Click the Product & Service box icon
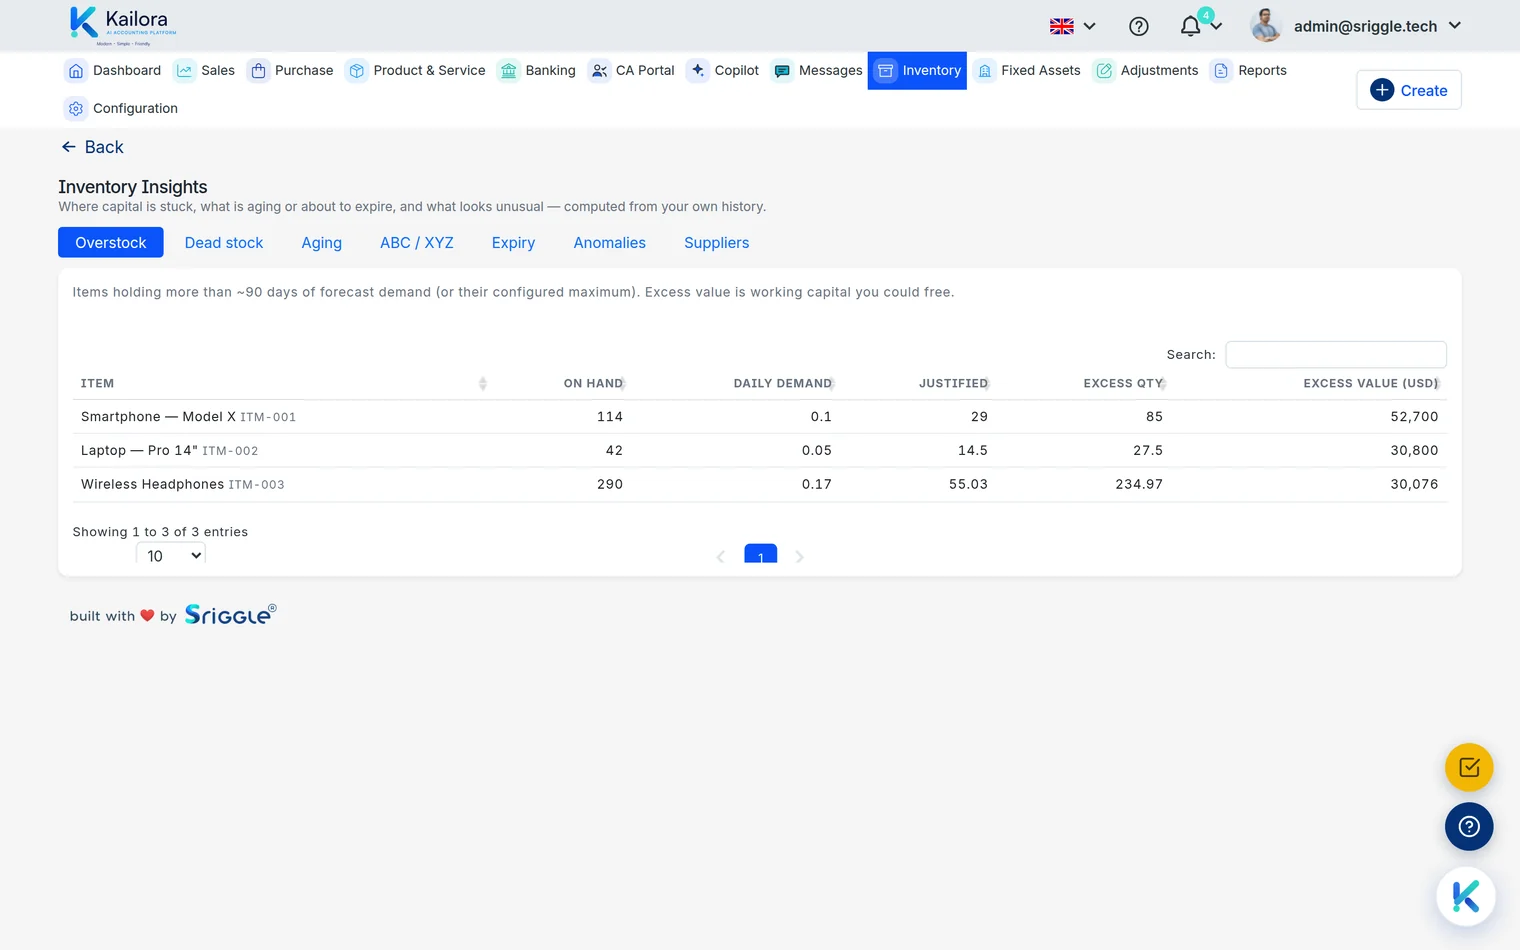Screen dimensions: 1520x950 click(x=357, y=71)
